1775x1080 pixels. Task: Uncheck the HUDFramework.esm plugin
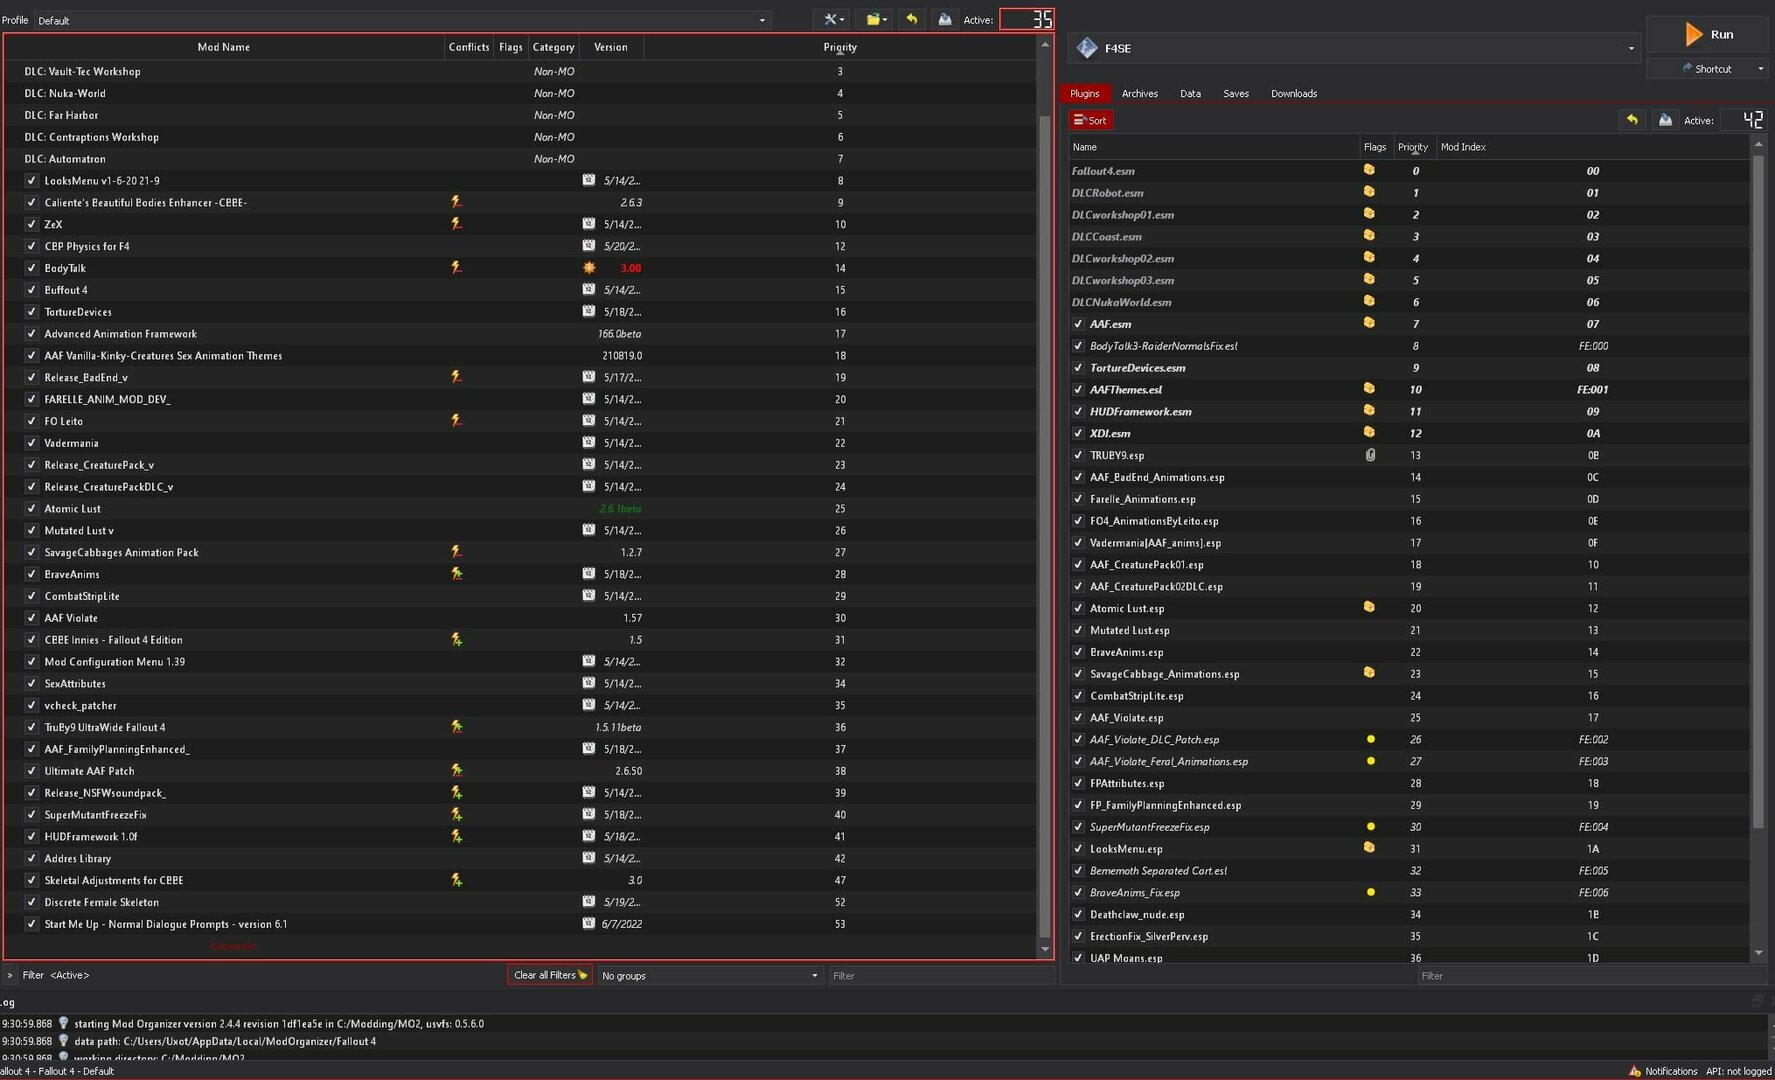[1078, 412]
